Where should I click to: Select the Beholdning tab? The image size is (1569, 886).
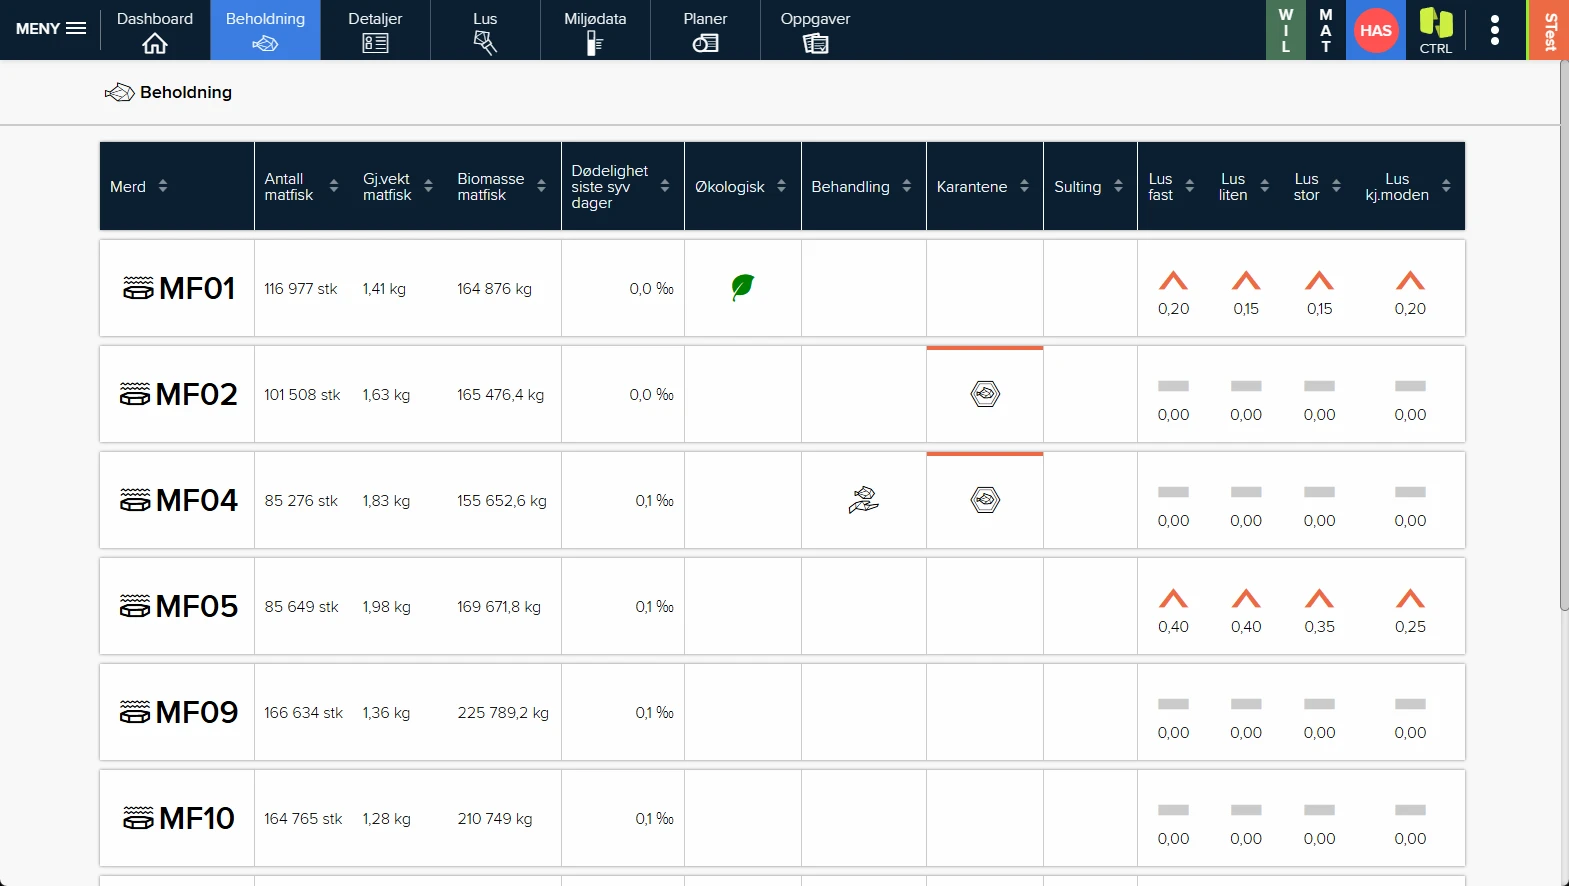(265, 30)
